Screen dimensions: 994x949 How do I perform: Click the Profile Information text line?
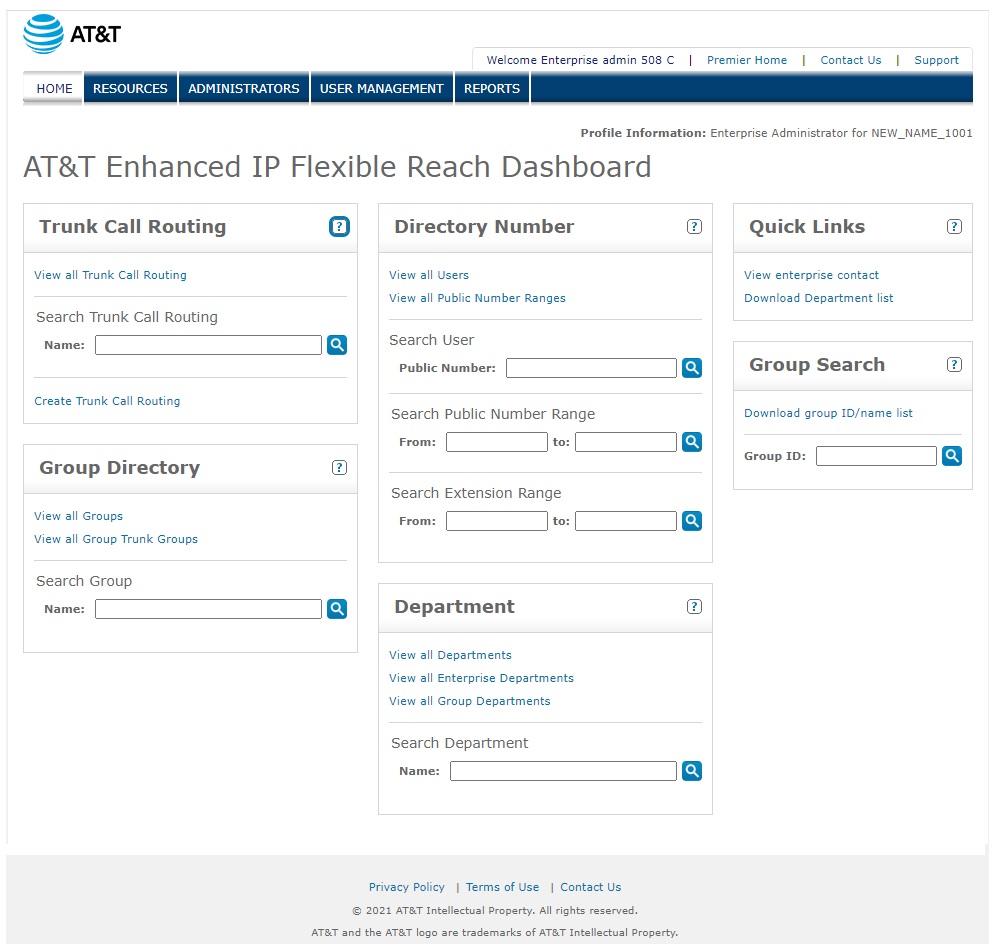tap(776, 133)
